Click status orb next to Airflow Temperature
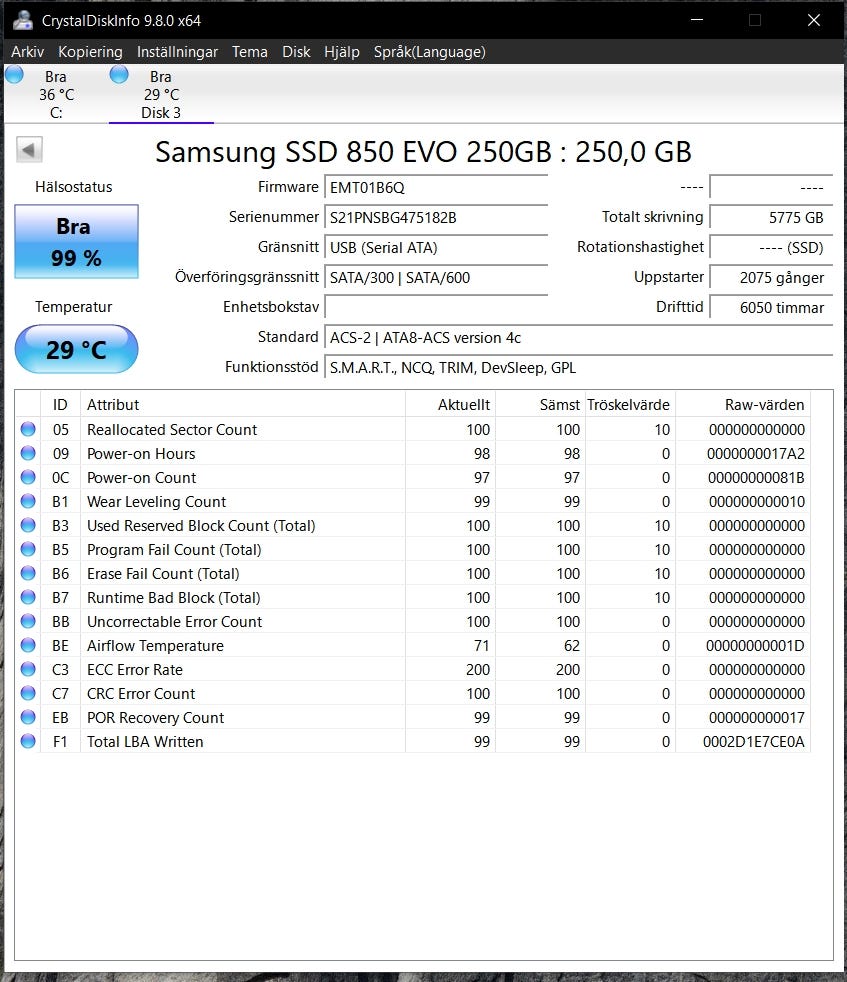Viewport: 847px width, 982px height. click(28, 646)
